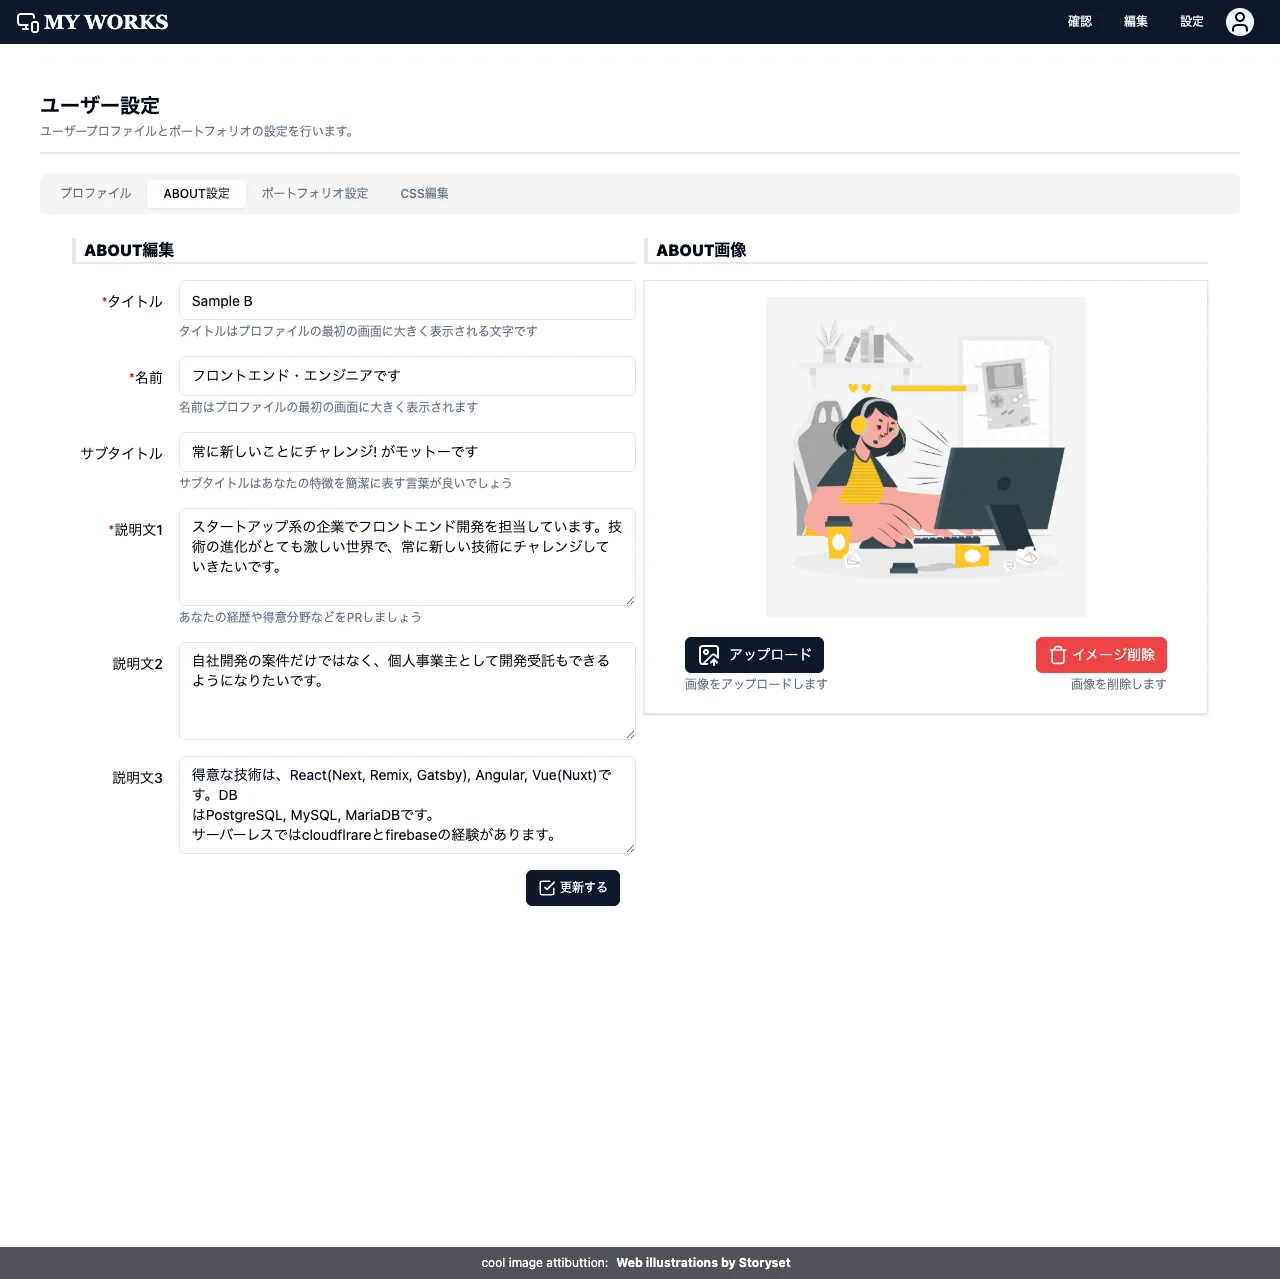Click the アップロード button
The image size is (1280, 1279).
click(x=754, y=655)
